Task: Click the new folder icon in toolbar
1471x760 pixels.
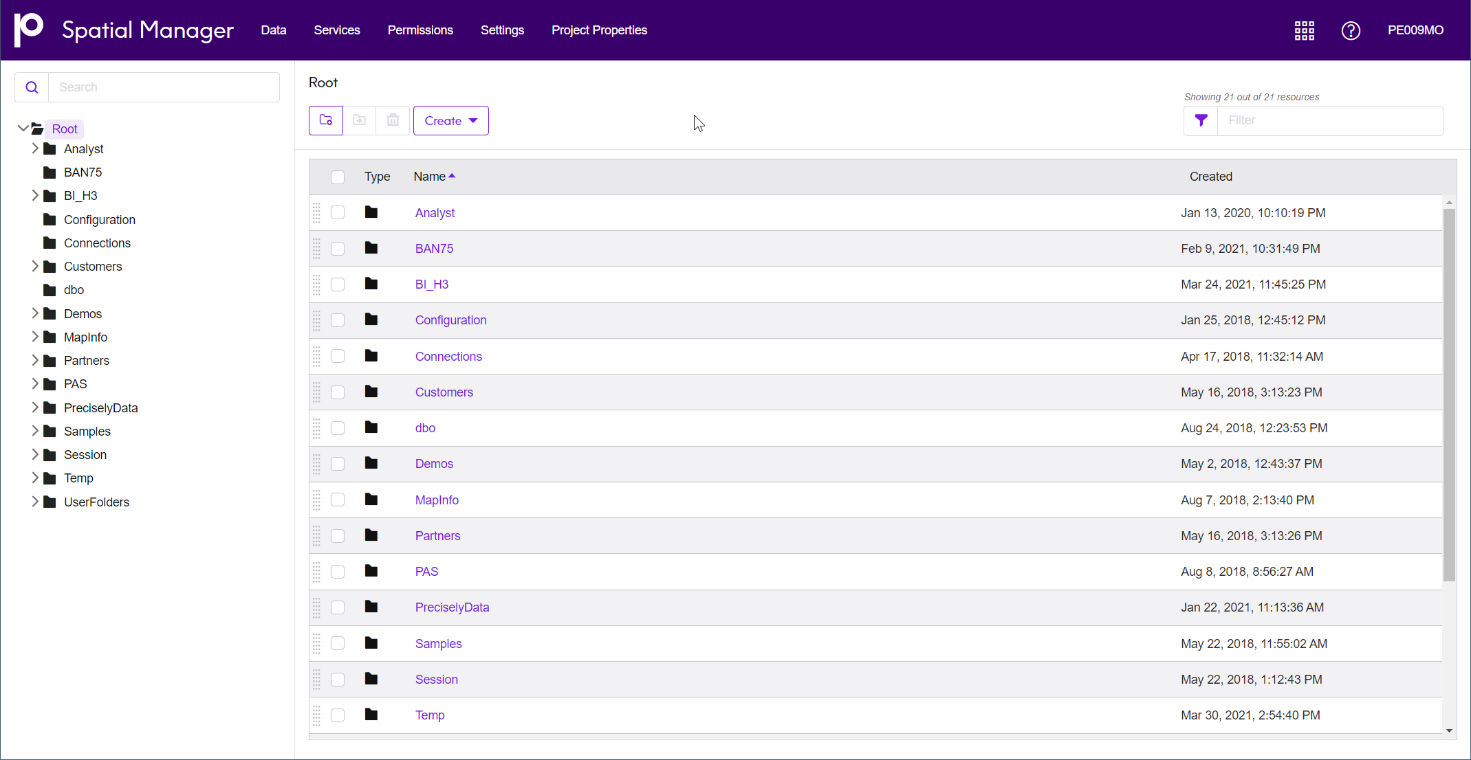Action: [326, 120]
